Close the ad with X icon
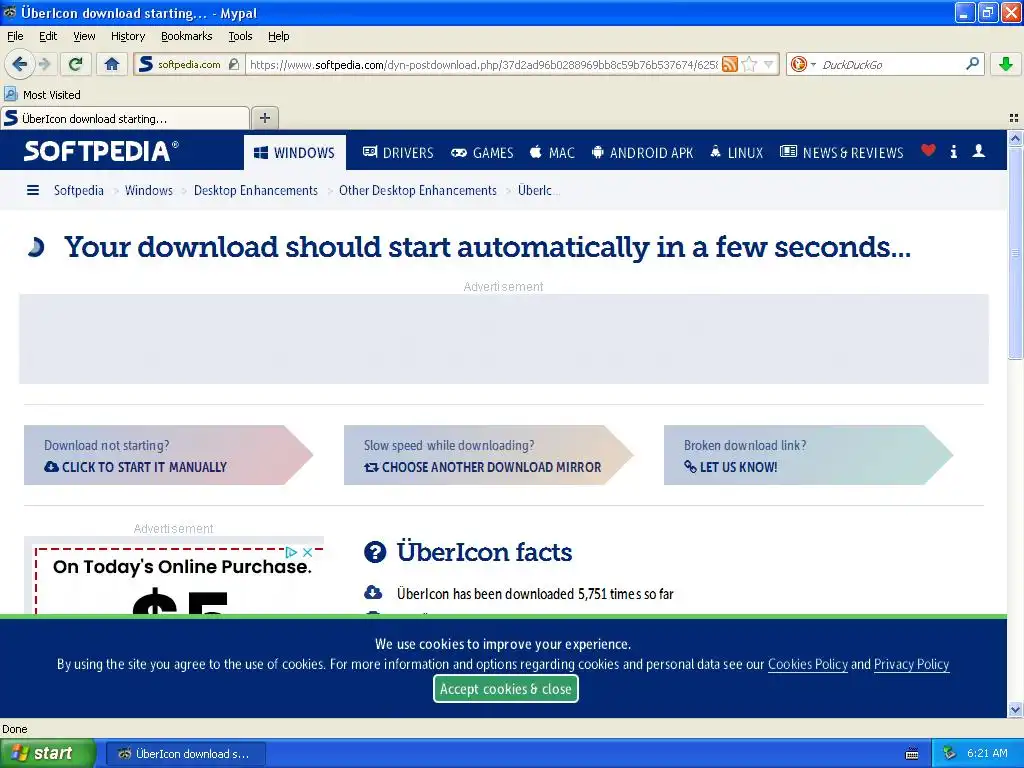Image resolution: width=1024 pixels, height=768 pixels. [307, 552]
